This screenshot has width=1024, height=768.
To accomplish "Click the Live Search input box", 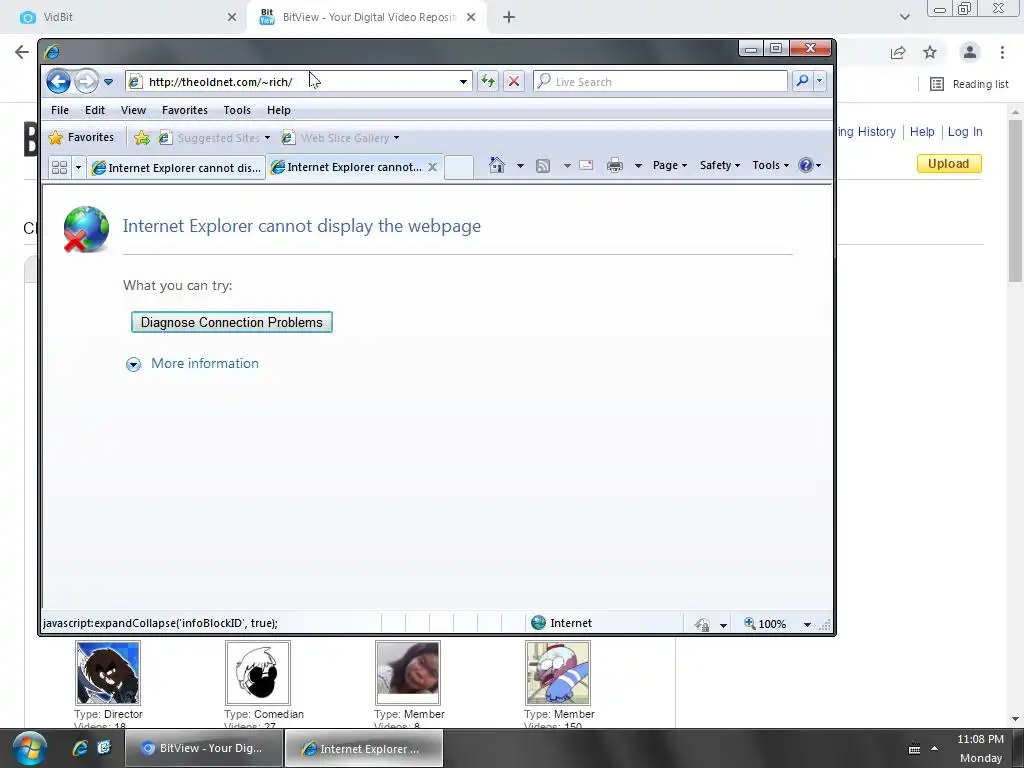I will 660,82.
